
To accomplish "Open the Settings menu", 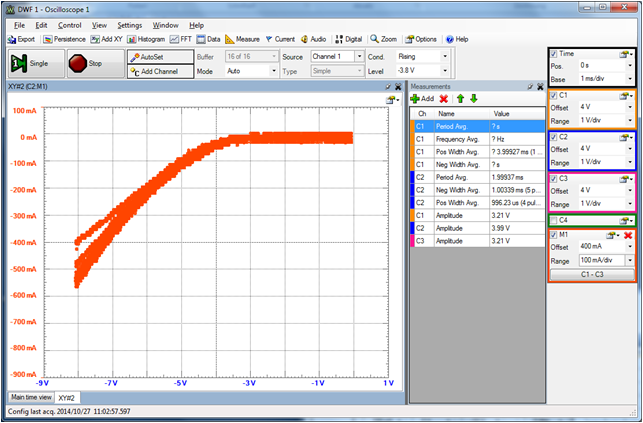I will 129,24.
